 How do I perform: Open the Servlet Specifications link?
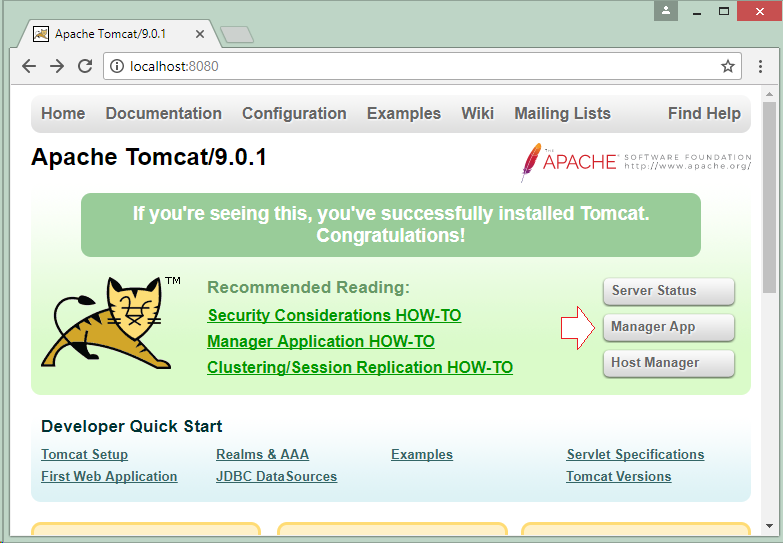click(x=635, y=454)
